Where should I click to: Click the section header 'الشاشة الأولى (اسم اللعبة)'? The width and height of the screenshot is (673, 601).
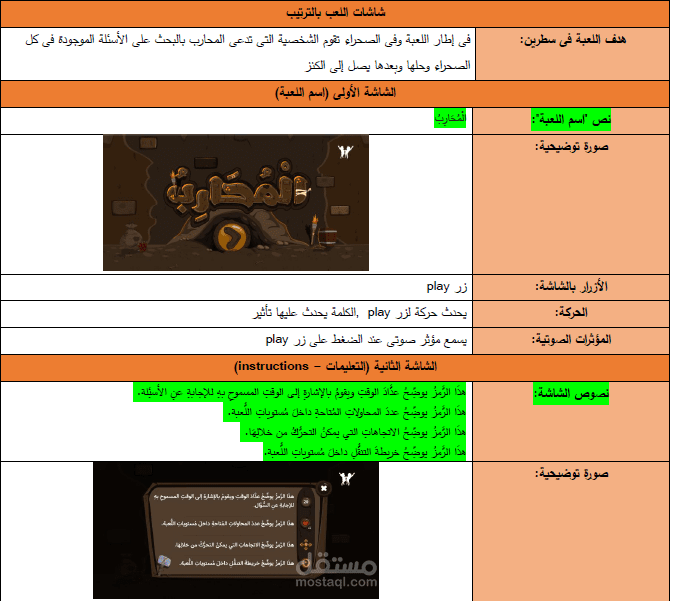click(x=336, y=93)
